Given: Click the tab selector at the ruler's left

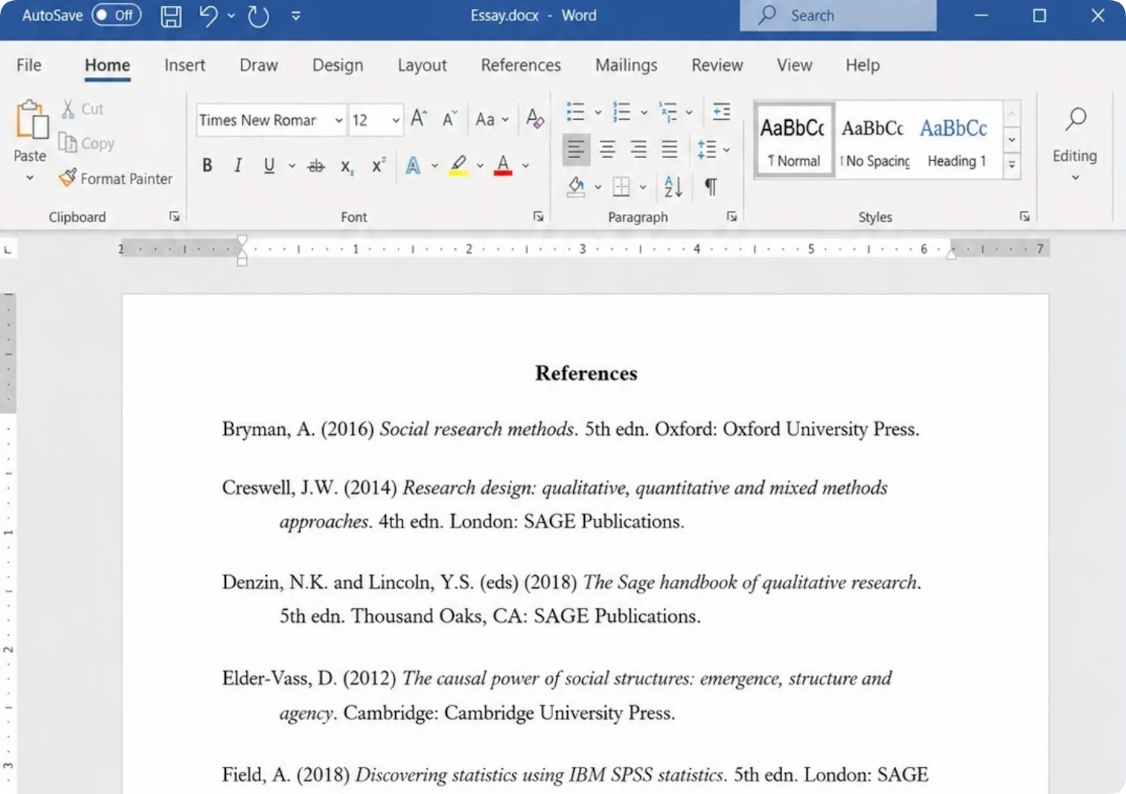Looking at the screenshot, I should click(x=8, y=249).
